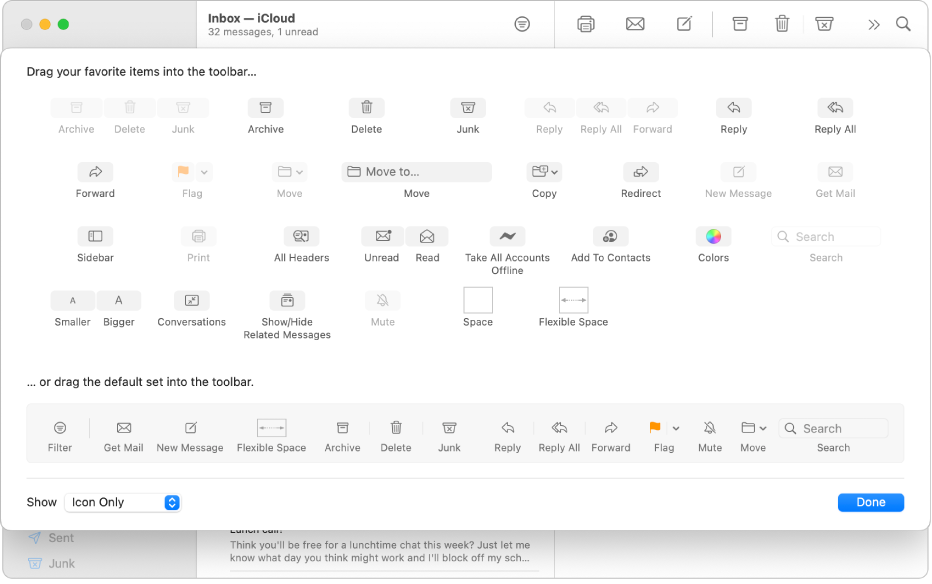Click inside the Search field of the default set
The image size is (932, 584).
(832, 427)
